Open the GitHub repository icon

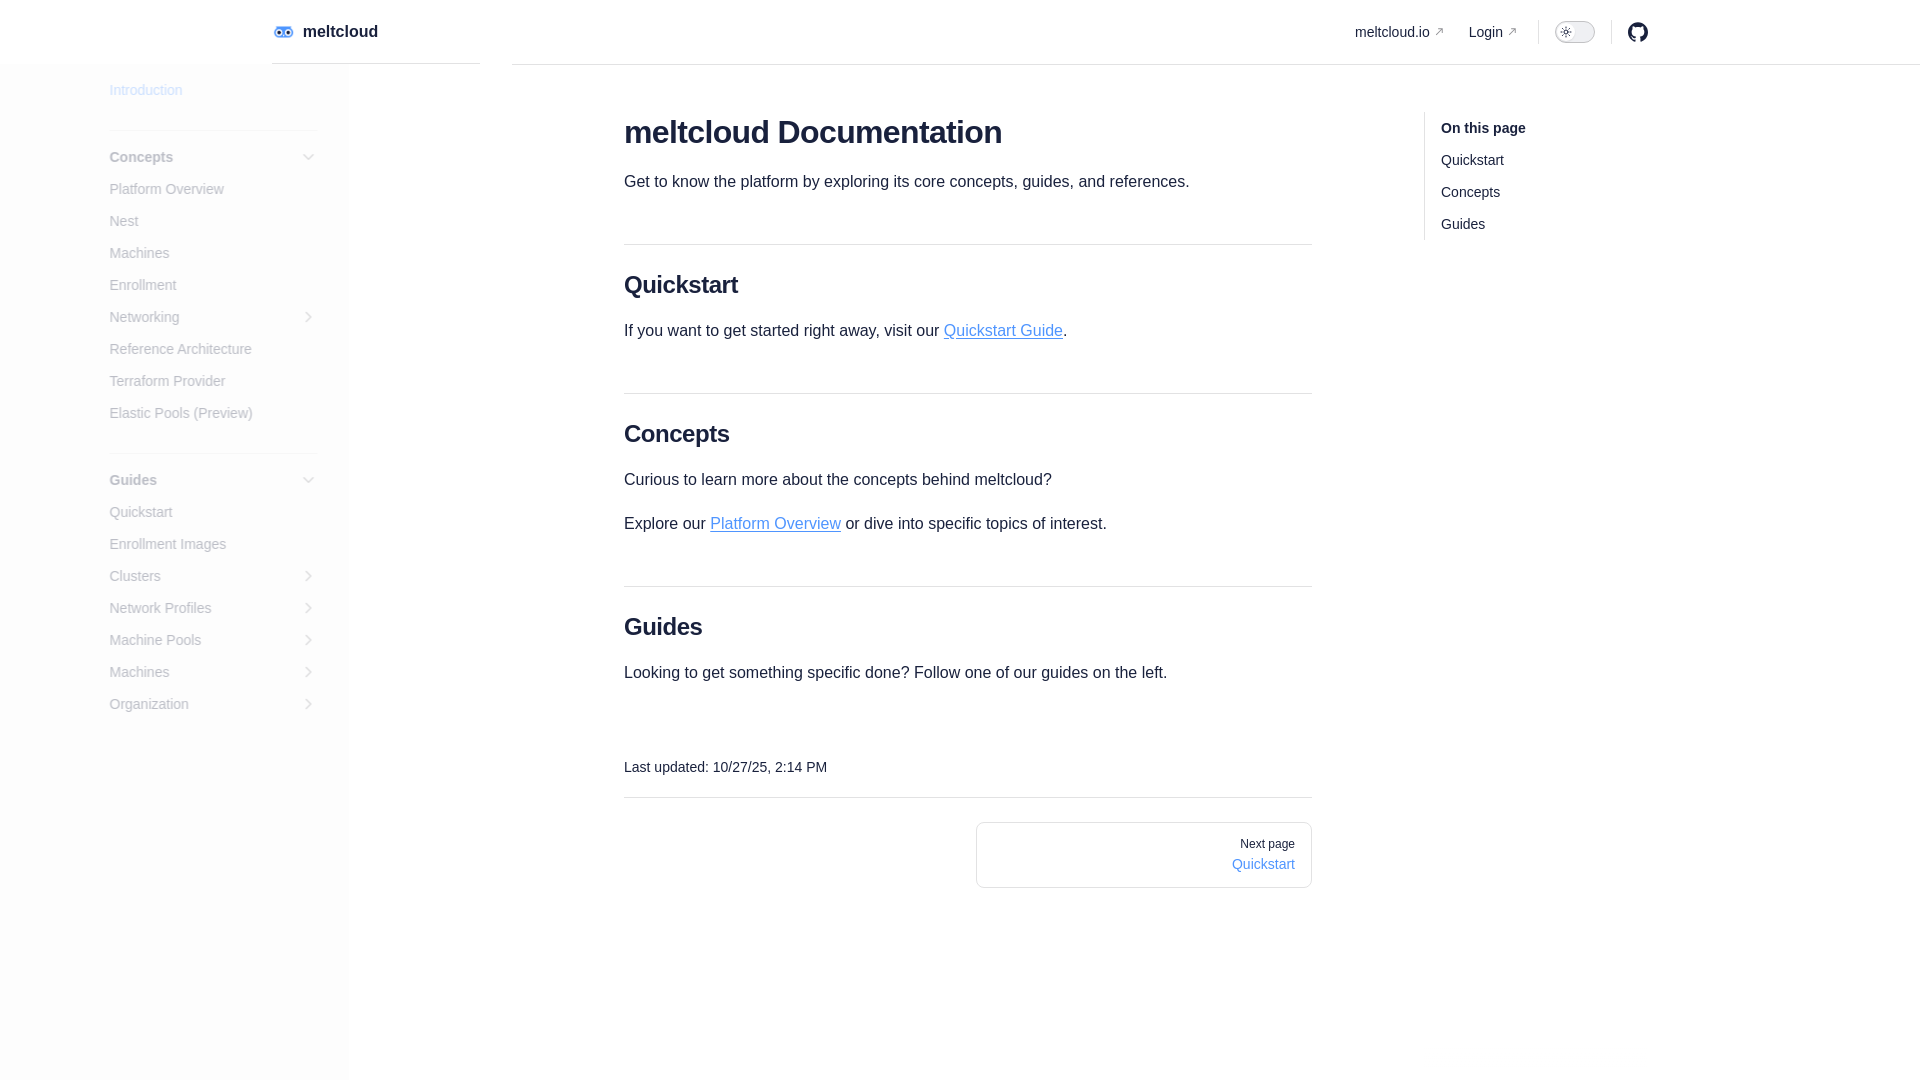click(x=1637, y=32)
